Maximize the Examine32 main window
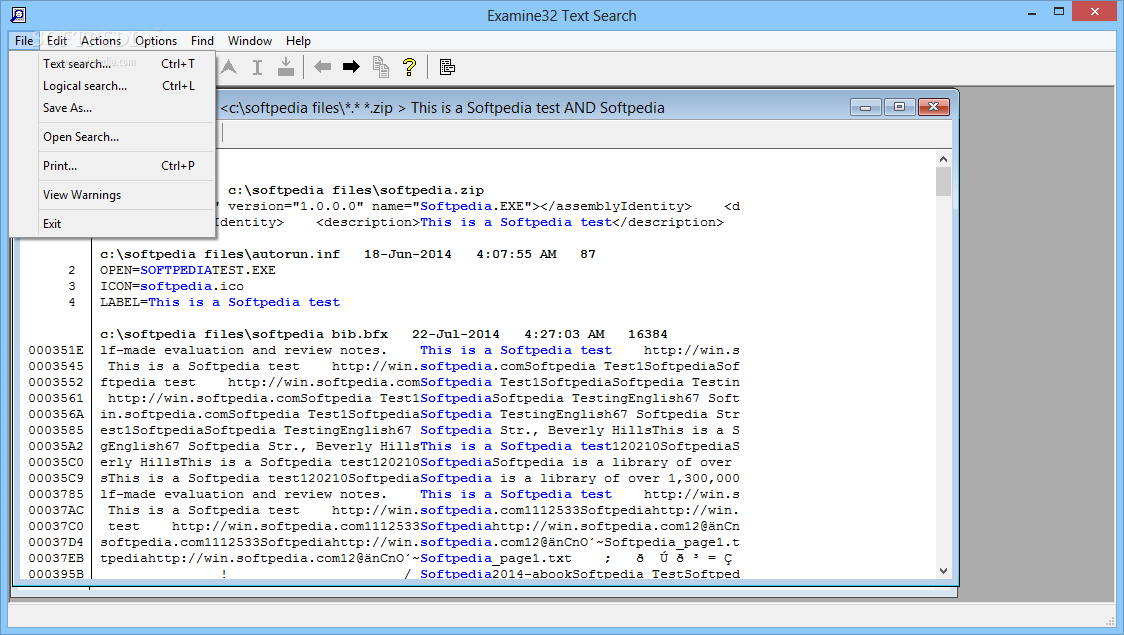This screenshot has width=1124, height=635. (1059, 11)
